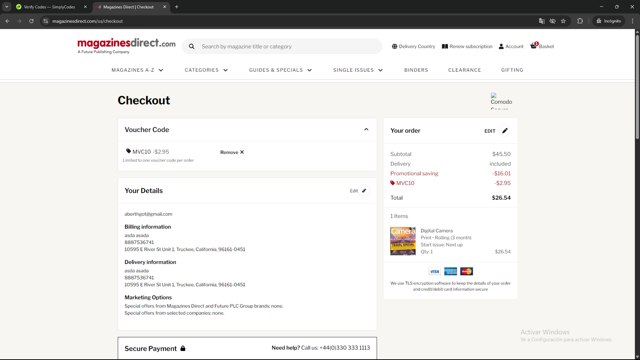Click the Digital Camera item title

(x=436, y=231)
